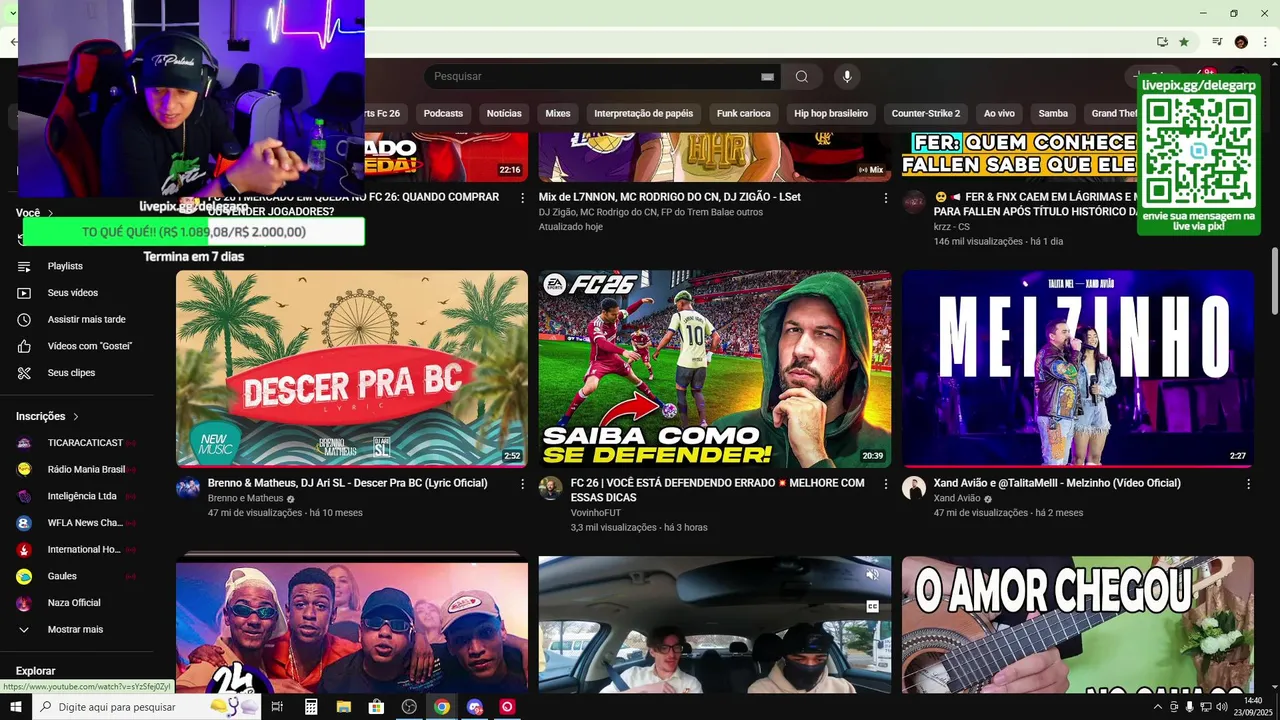Open krzz - CS channel avatar
The image size is (1280, 720).
click(x=914, y=202)
